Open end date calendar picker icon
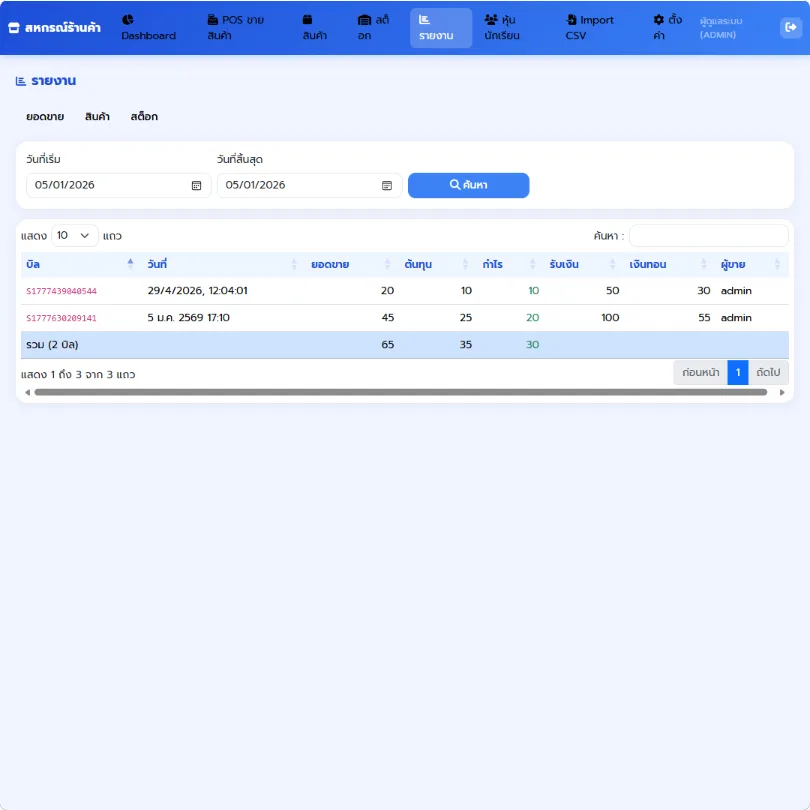The image size is (810, 810). [387, 185]
